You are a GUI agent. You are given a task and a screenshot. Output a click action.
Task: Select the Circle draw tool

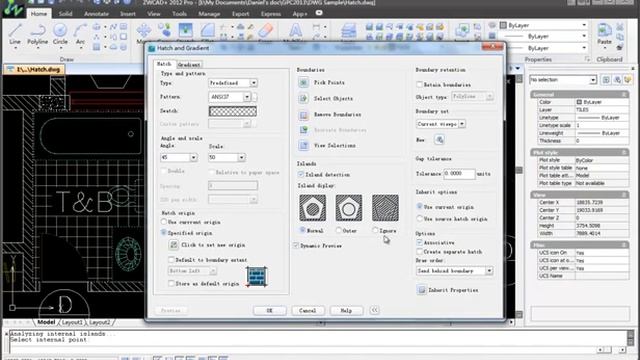pos(60,35)
